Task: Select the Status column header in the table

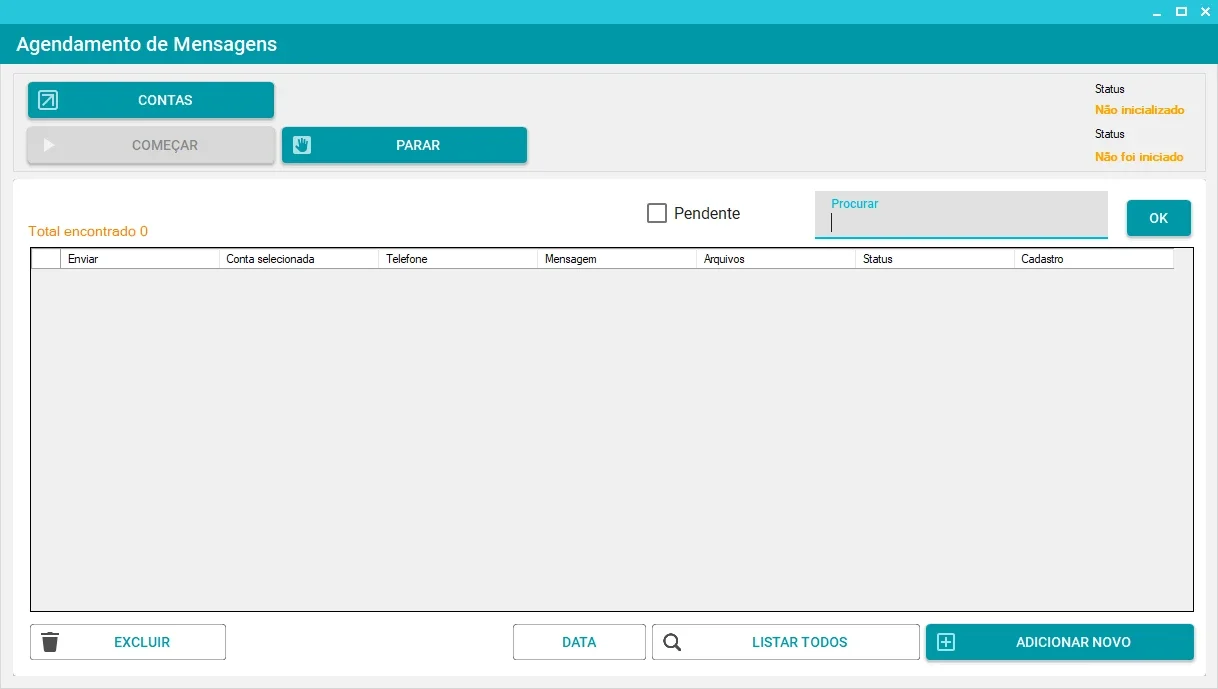Action: click(935, 259)
